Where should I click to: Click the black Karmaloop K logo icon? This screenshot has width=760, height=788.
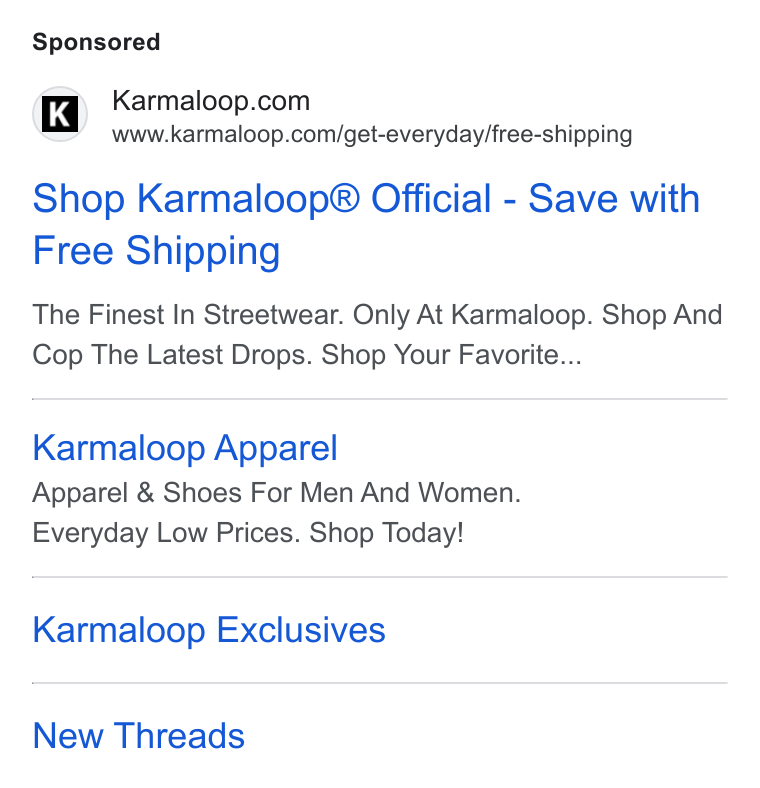60,114
